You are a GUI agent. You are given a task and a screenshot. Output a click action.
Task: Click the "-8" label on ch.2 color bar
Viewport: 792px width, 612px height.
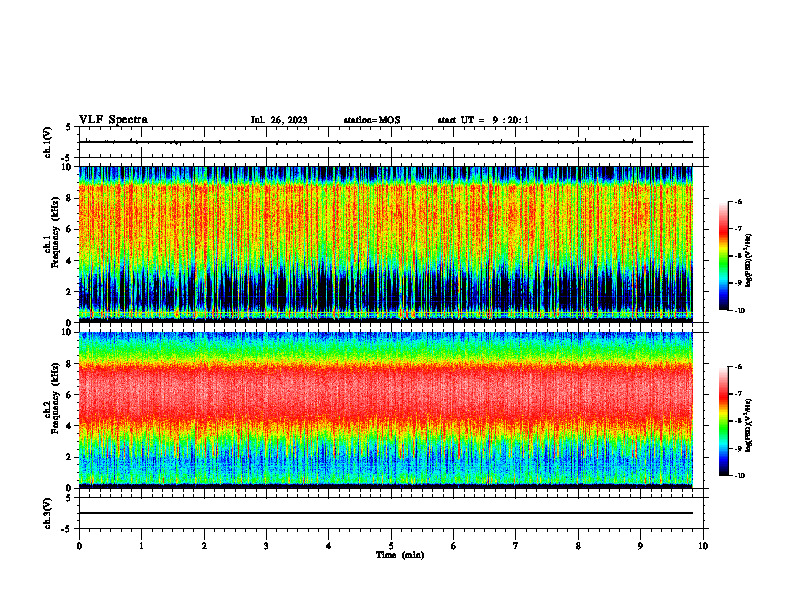[738, 421]
